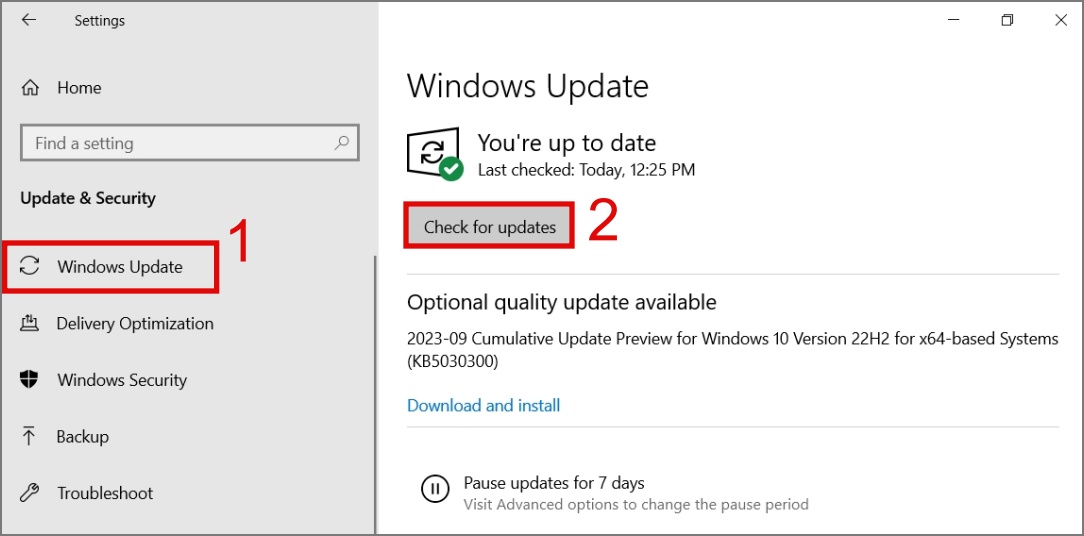Select Windows Security in sidebar
The height and width of the screenshot is (536, 1084).
click(122, 380)
